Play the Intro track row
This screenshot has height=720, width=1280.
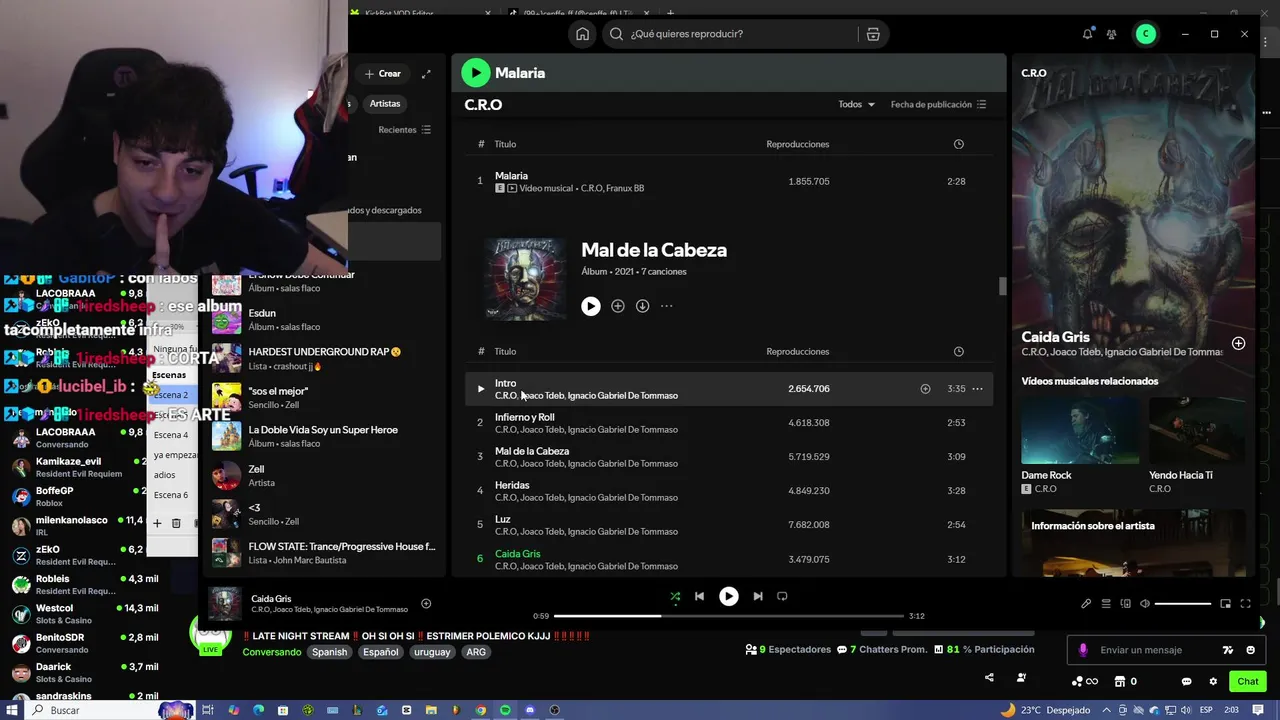tap(480, 389)
